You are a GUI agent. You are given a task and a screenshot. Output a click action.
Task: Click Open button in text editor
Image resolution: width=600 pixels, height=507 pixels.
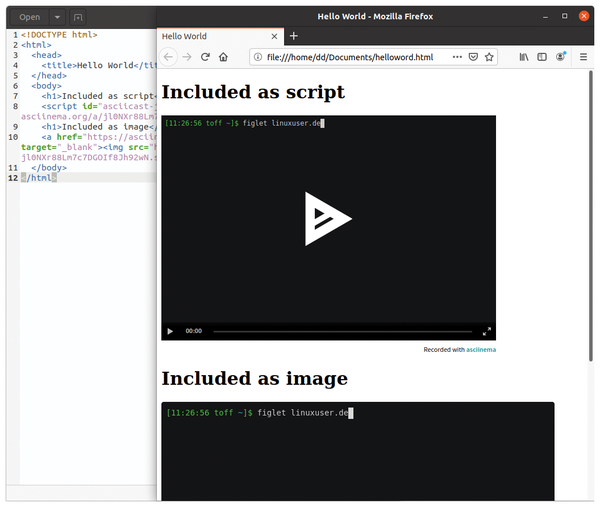30,17
